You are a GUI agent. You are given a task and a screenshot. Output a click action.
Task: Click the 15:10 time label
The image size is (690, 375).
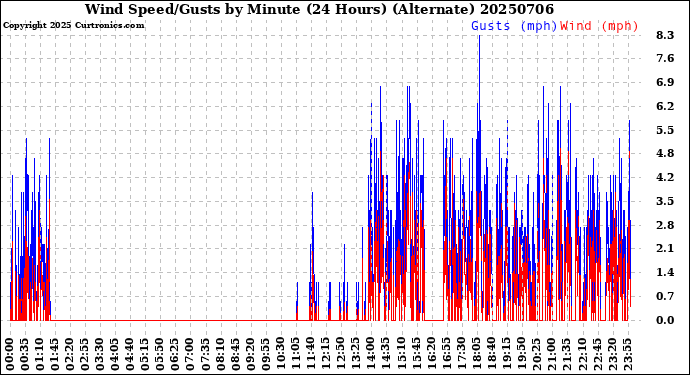click(401, 354)
